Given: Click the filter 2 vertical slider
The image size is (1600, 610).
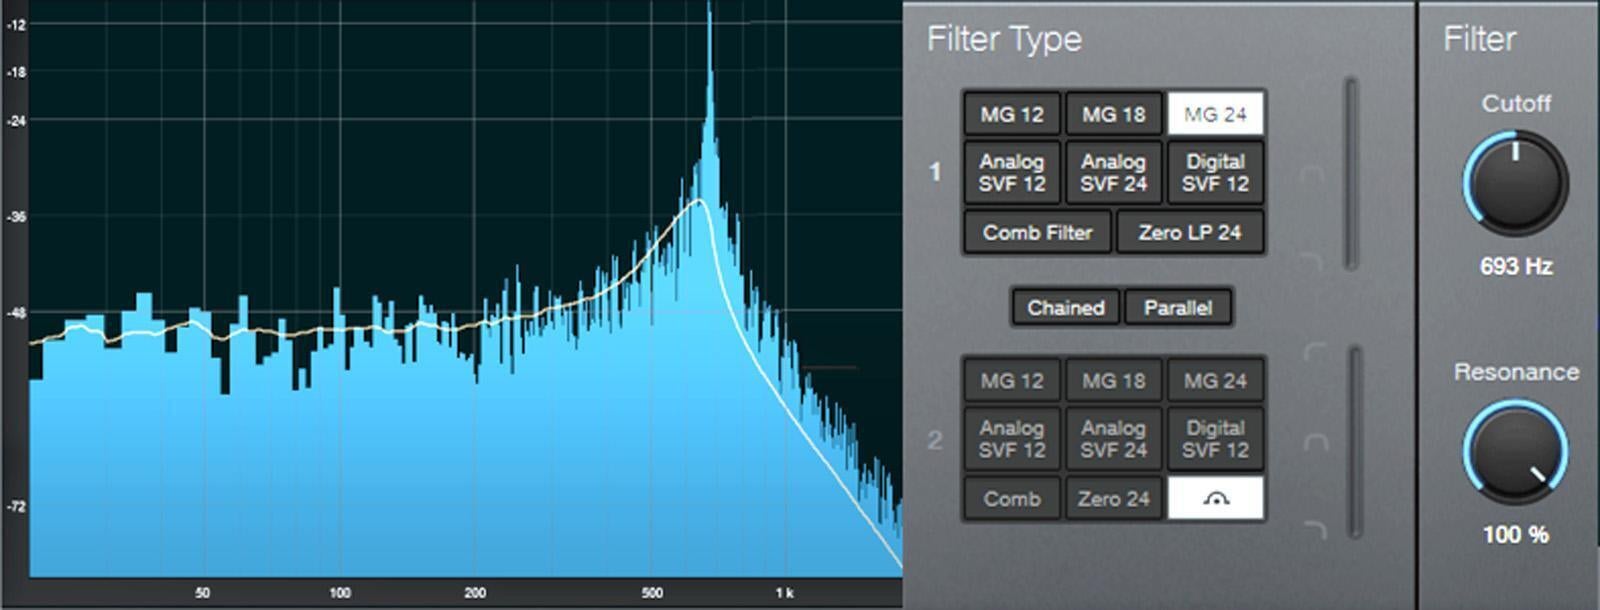Looking at the screenshot, I should [1354, 440].
